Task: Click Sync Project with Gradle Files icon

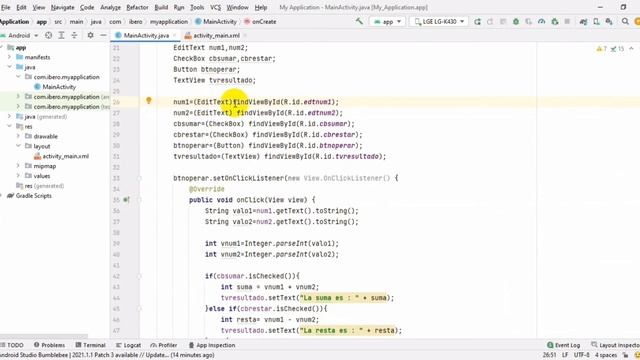Action: click(x=583, y=22)
